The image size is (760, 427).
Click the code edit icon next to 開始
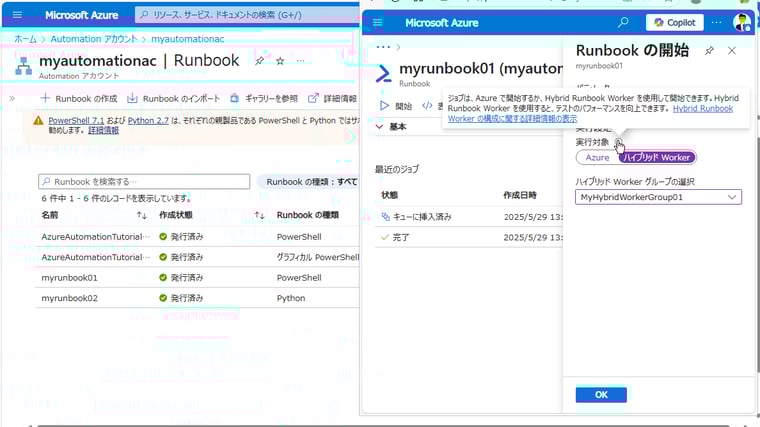point(427,106)
